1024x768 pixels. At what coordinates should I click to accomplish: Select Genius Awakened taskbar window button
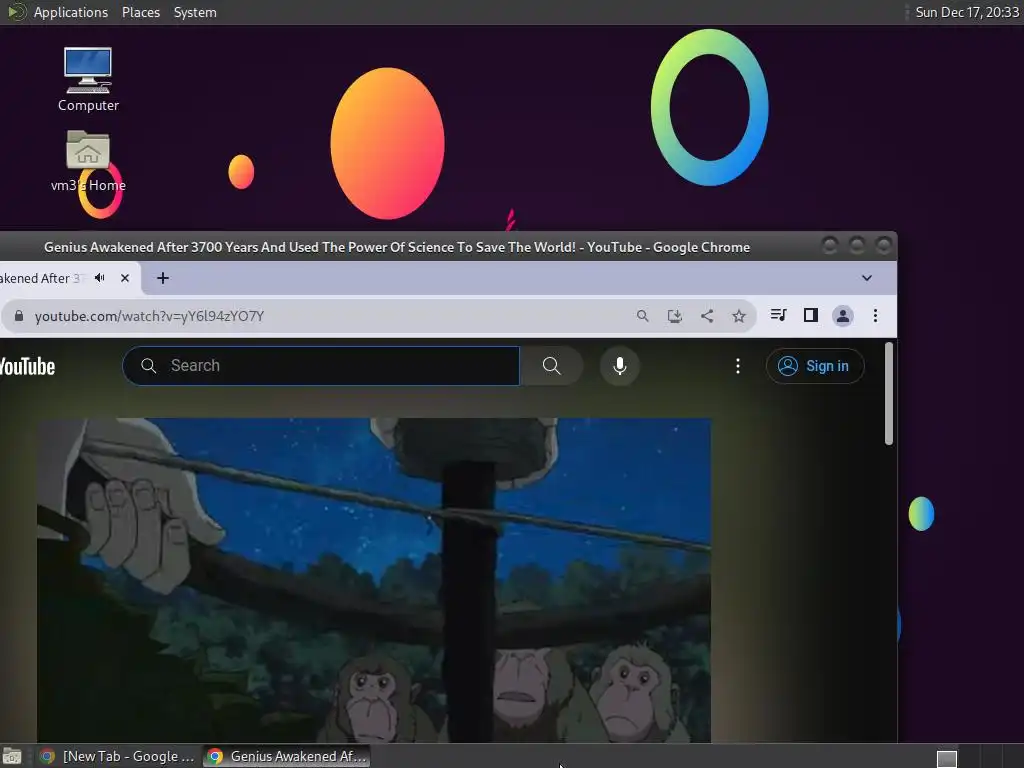[287, 756]
